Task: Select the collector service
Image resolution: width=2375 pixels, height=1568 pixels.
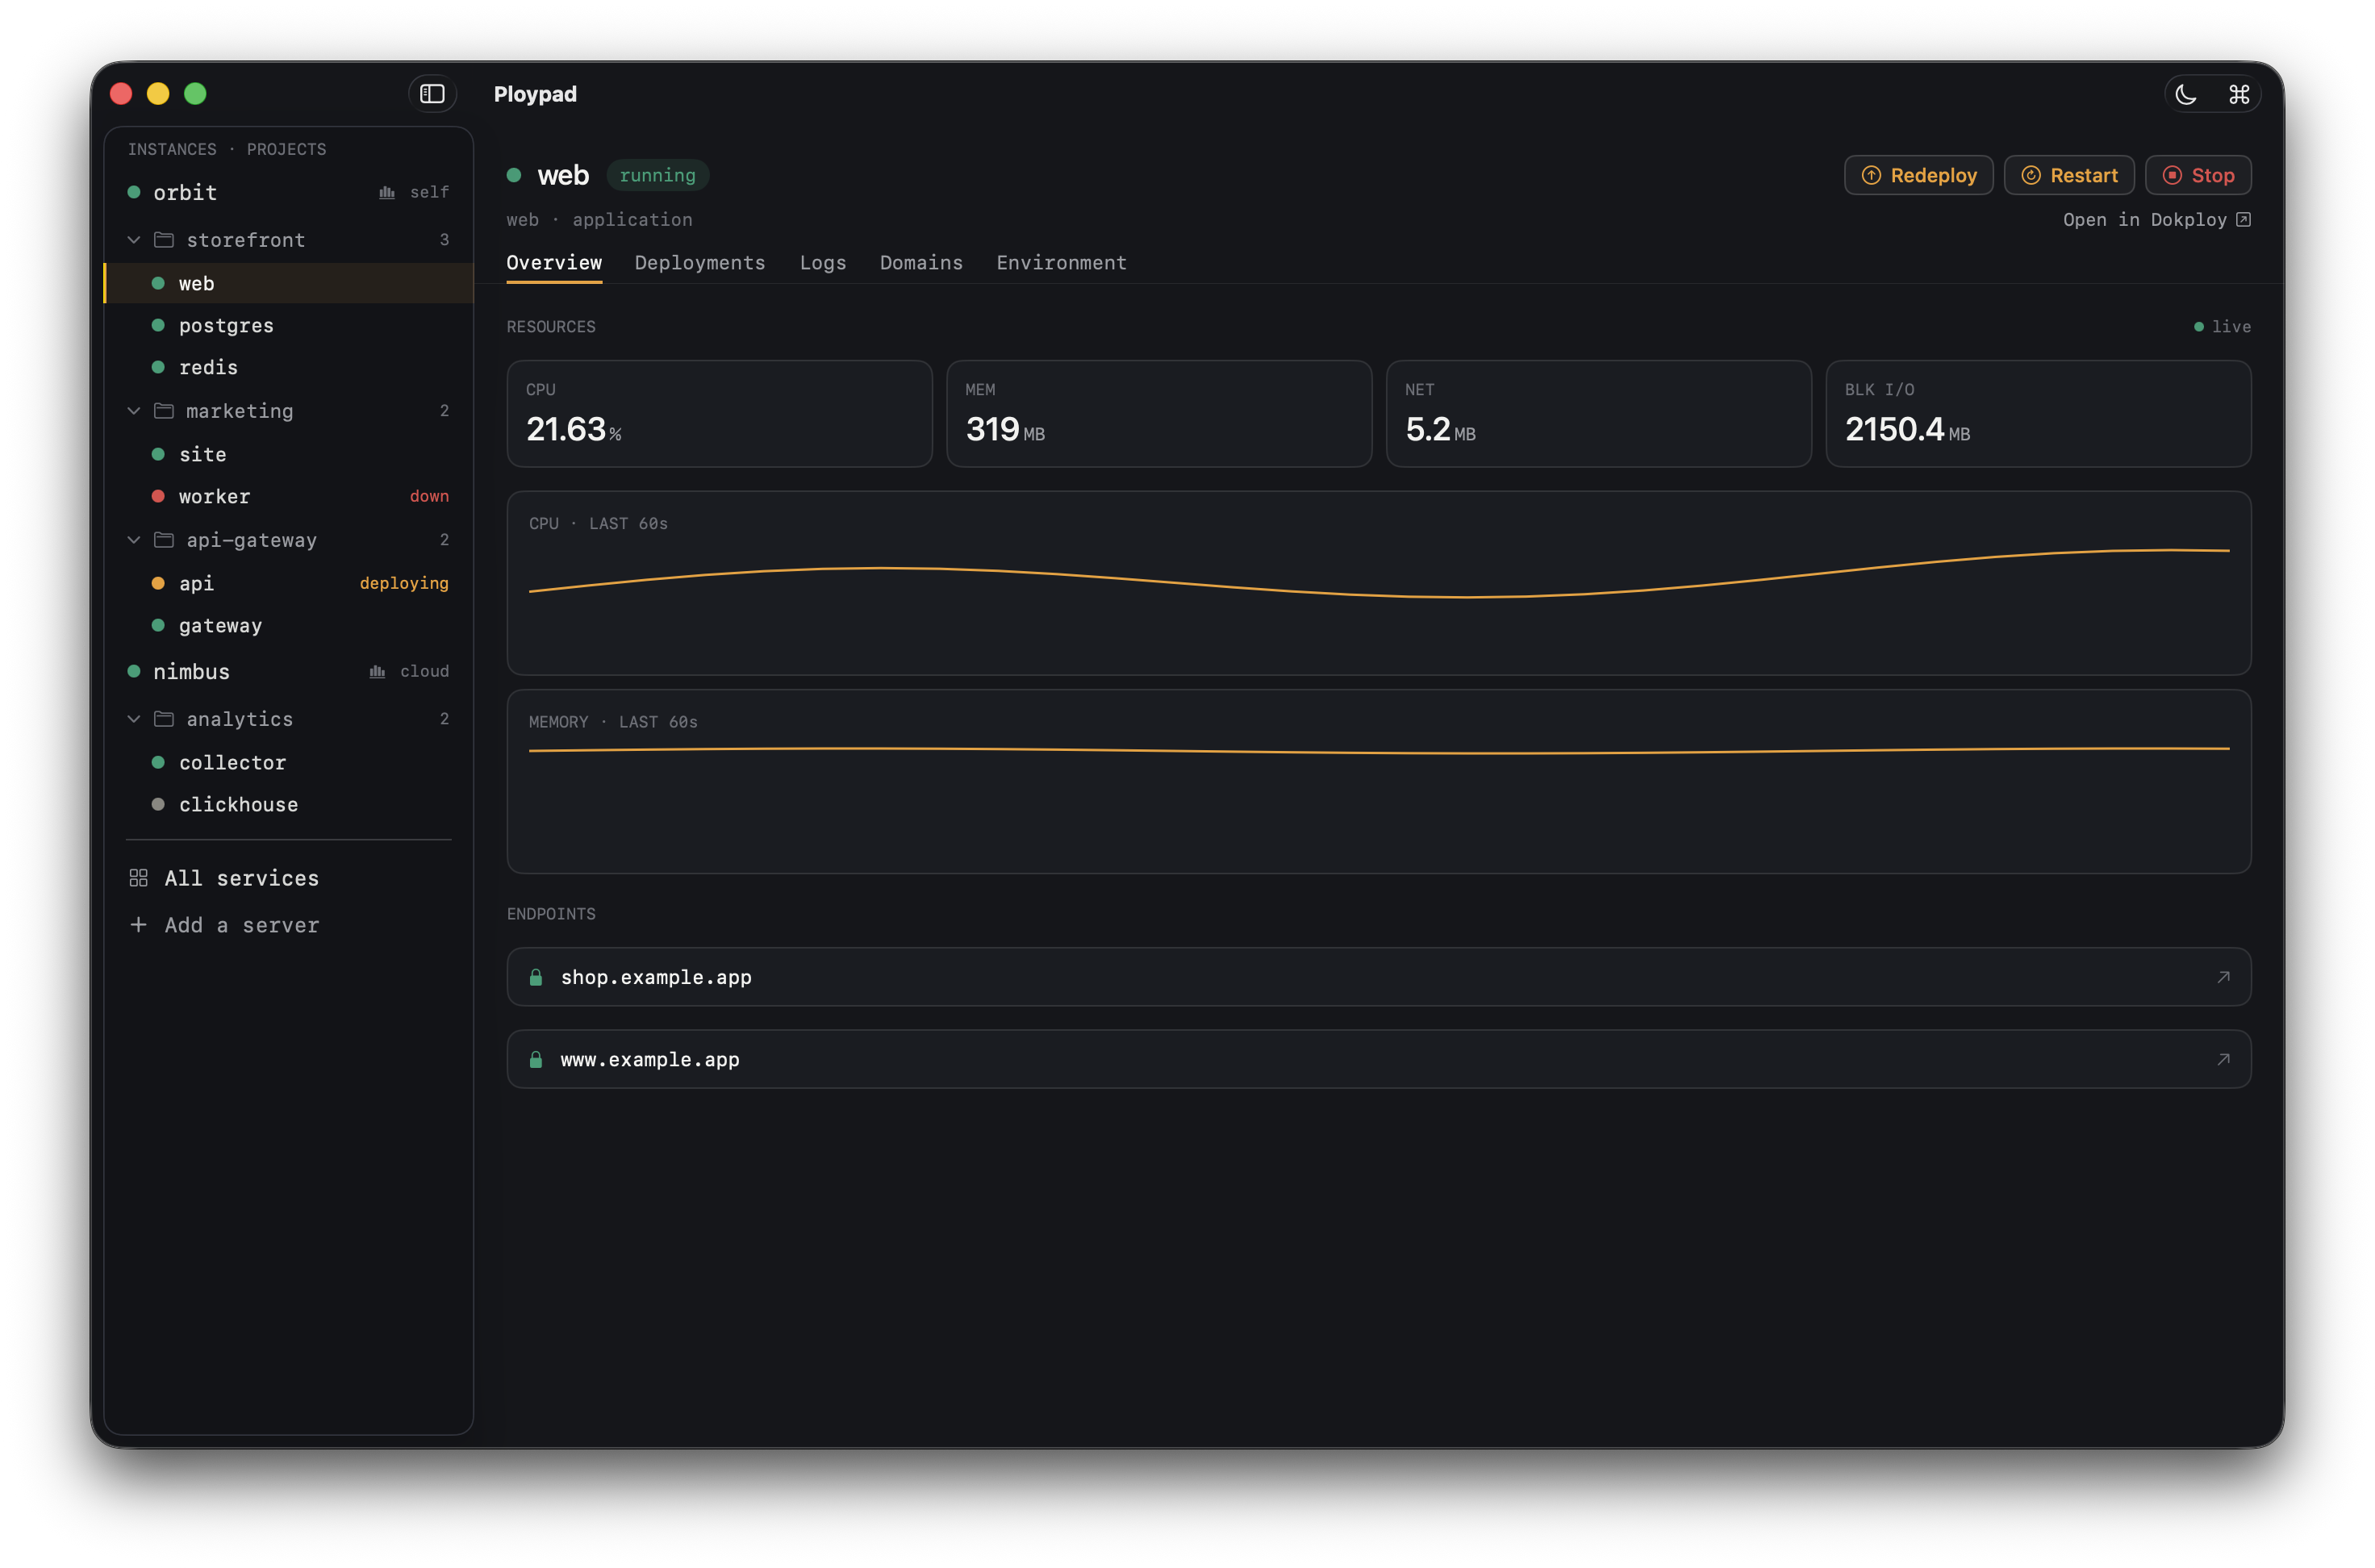Action: point(289,762)
